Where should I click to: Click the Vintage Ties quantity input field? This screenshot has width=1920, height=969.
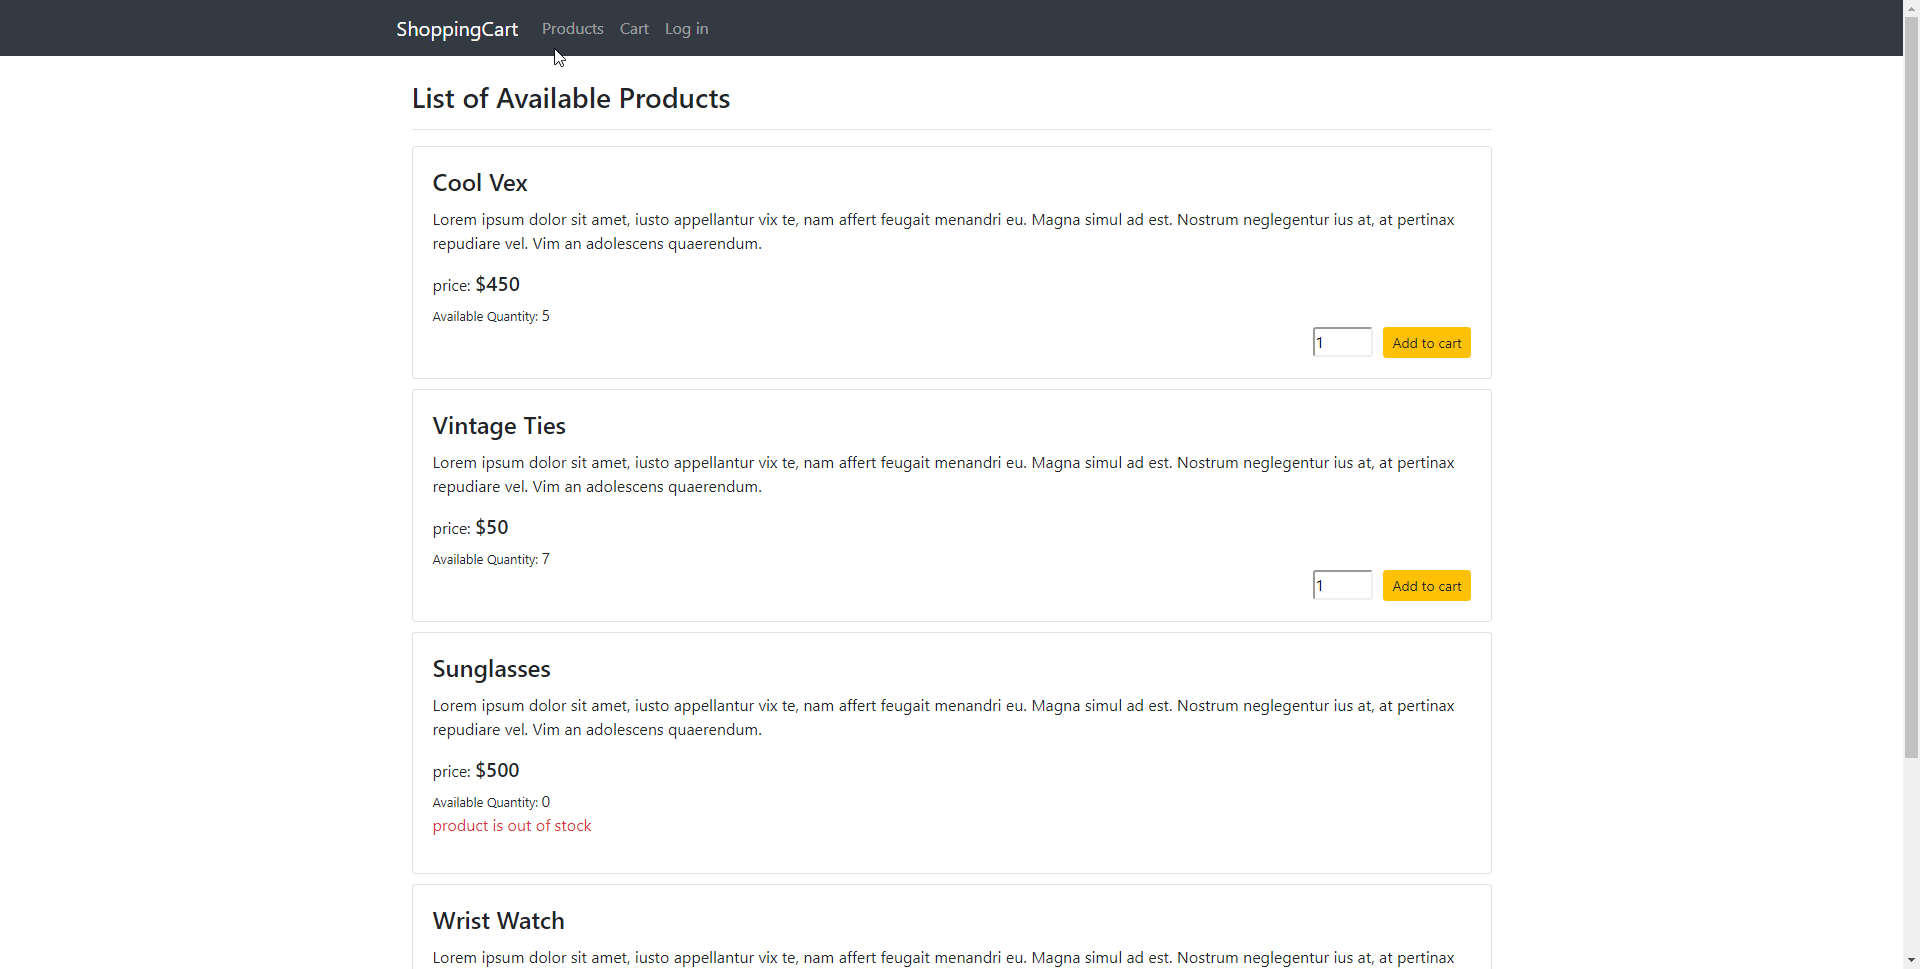1341,584
